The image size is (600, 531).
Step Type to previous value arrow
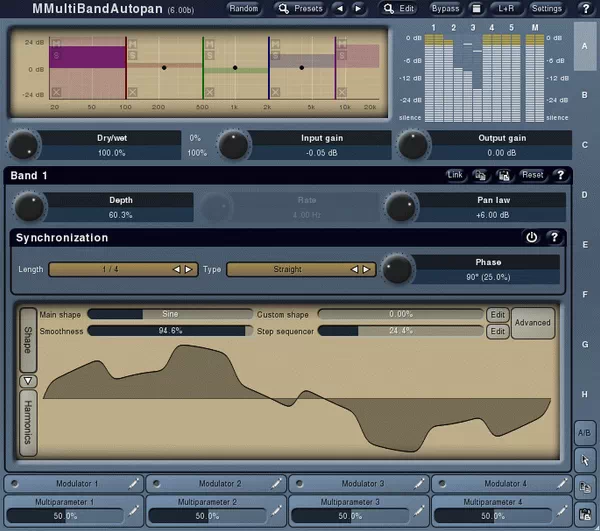coord(355,269)
